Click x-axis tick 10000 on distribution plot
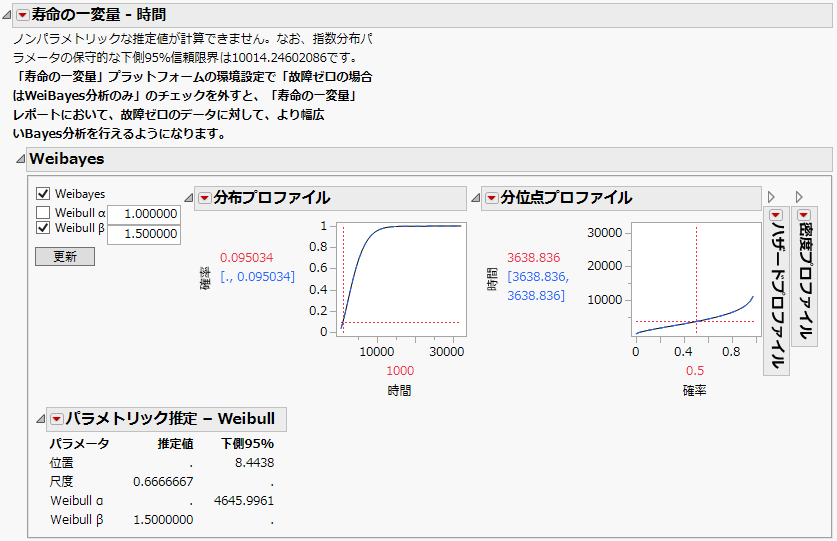Screen dimensions: 837x541 tap(377, 351)
